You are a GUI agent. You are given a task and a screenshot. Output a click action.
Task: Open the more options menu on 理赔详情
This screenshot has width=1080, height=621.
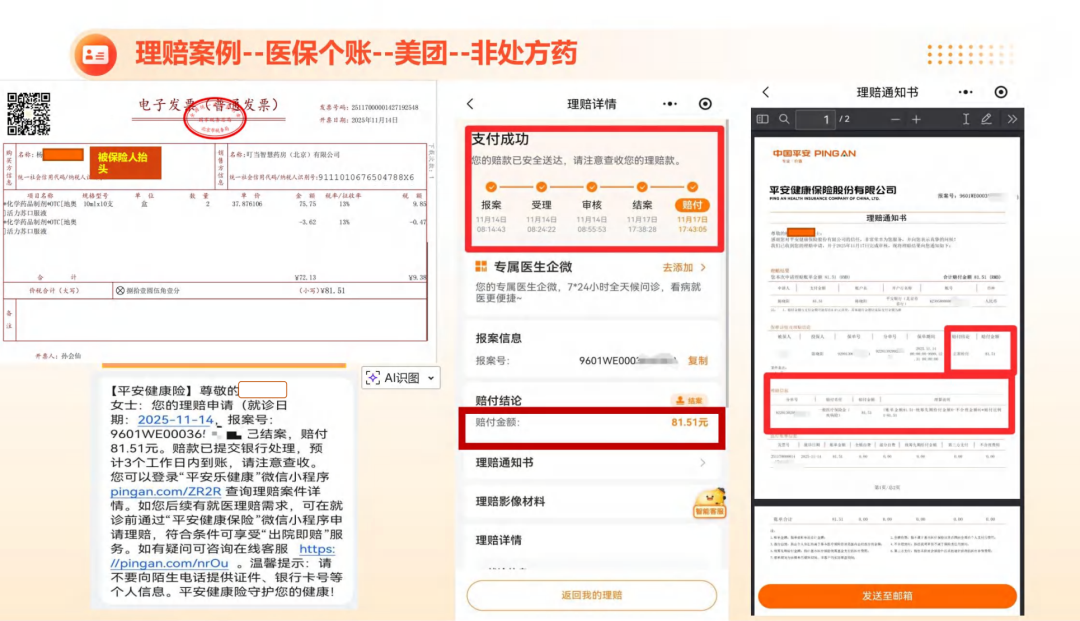670,103
